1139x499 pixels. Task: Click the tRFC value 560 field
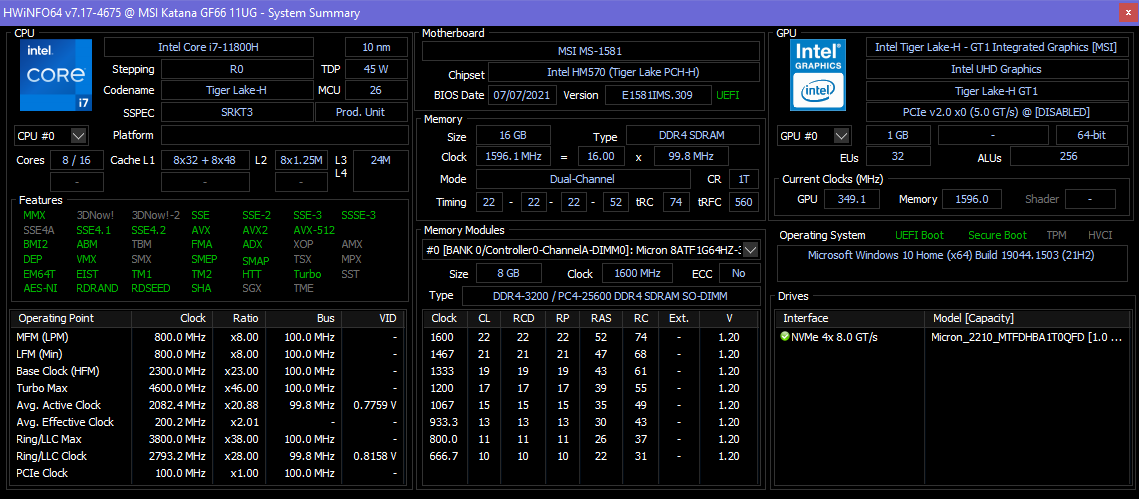click(744, 202)
